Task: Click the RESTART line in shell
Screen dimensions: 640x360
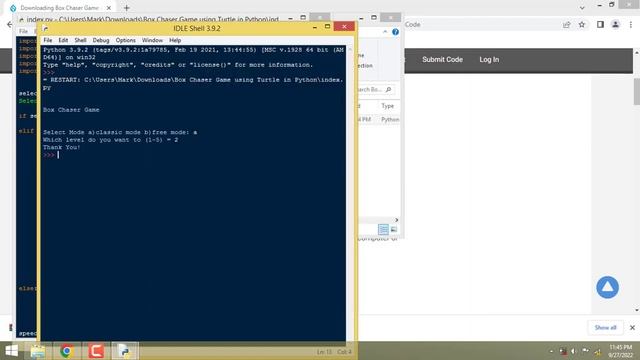Action: pos(193,84)
